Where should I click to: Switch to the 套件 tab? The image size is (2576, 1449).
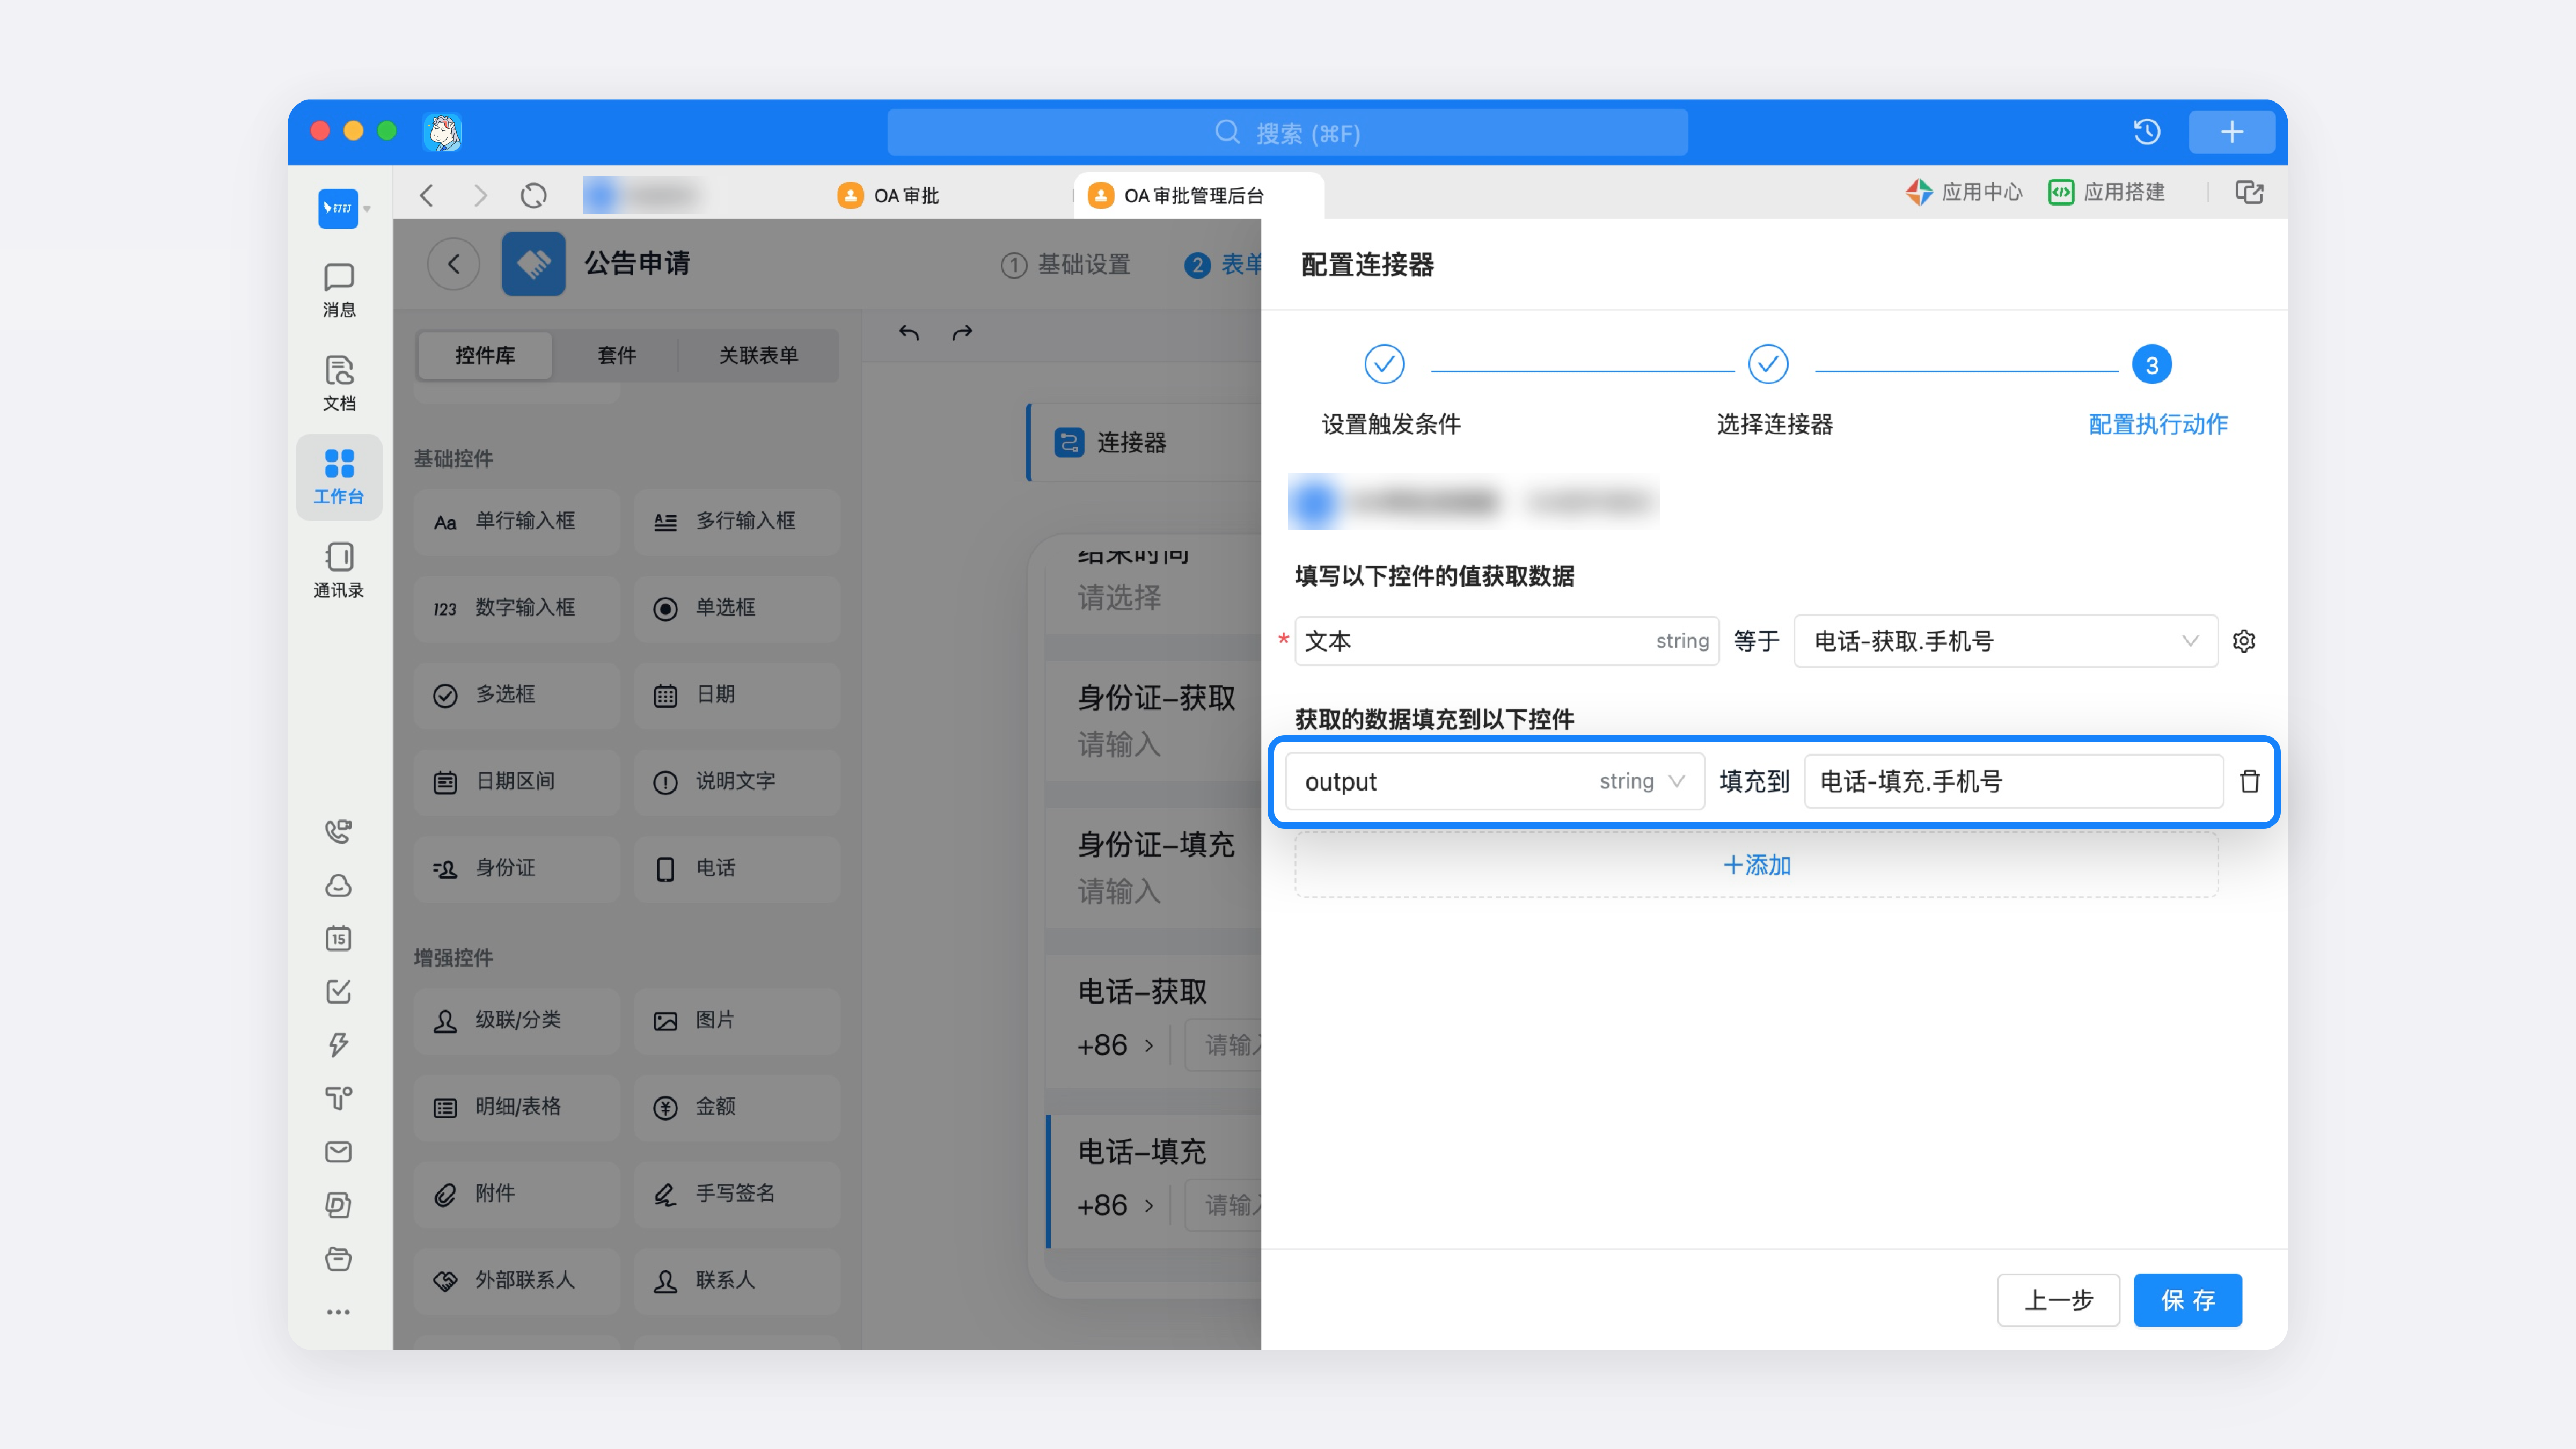[616, 355]
